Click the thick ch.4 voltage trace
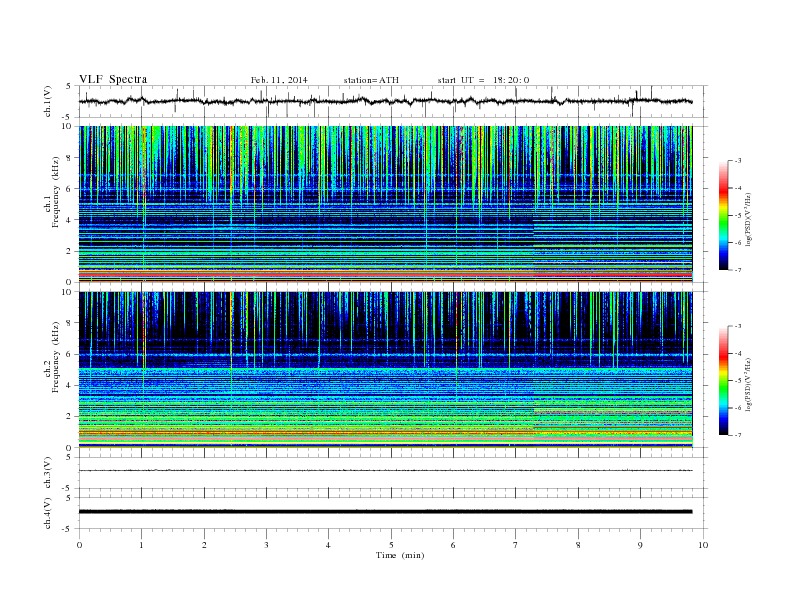 385,512
